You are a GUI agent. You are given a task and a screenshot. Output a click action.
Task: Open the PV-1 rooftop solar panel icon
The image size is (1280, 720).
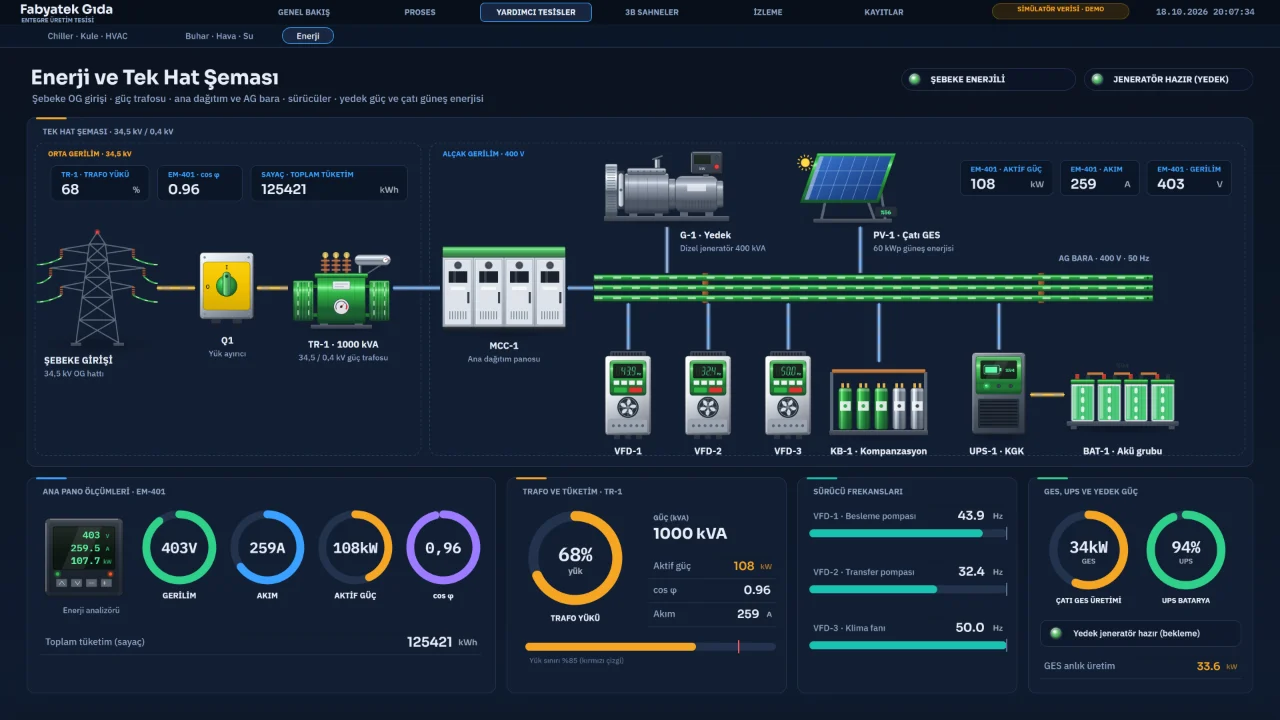pyautogui.click(x=848, y=187)
